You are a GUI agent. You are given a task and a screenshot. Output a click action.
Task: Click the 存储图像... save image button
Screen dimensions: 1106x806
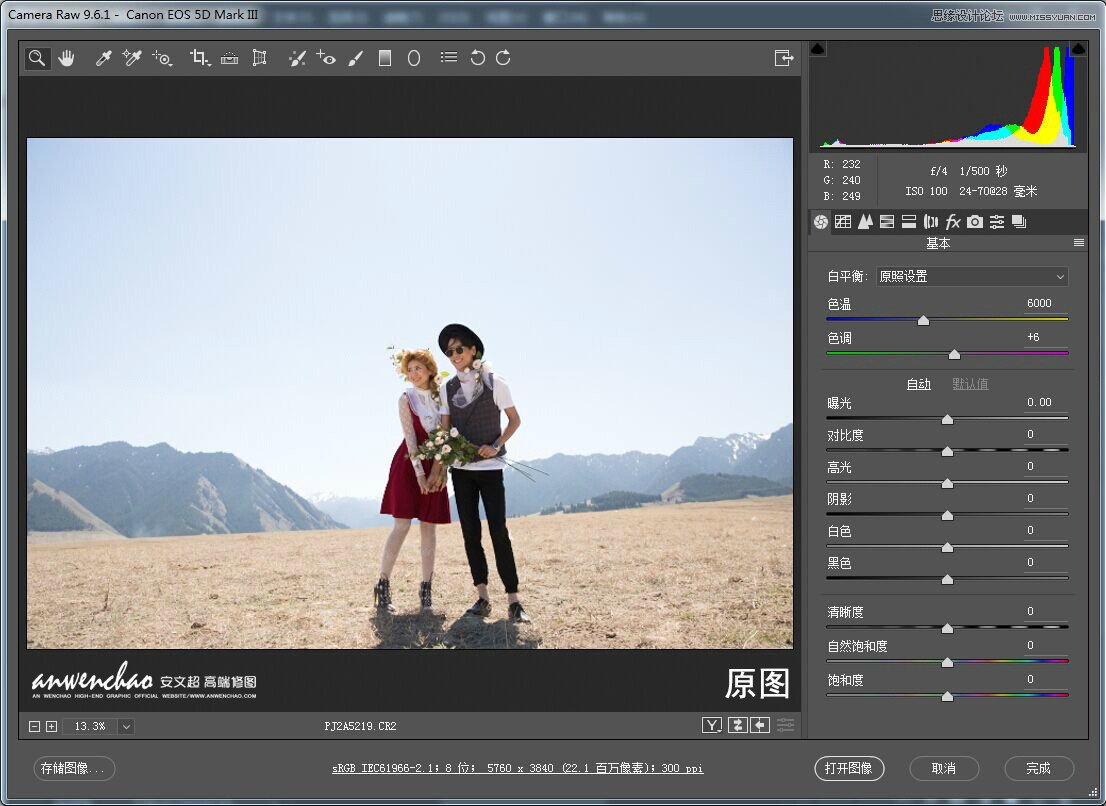coord(74,769)
